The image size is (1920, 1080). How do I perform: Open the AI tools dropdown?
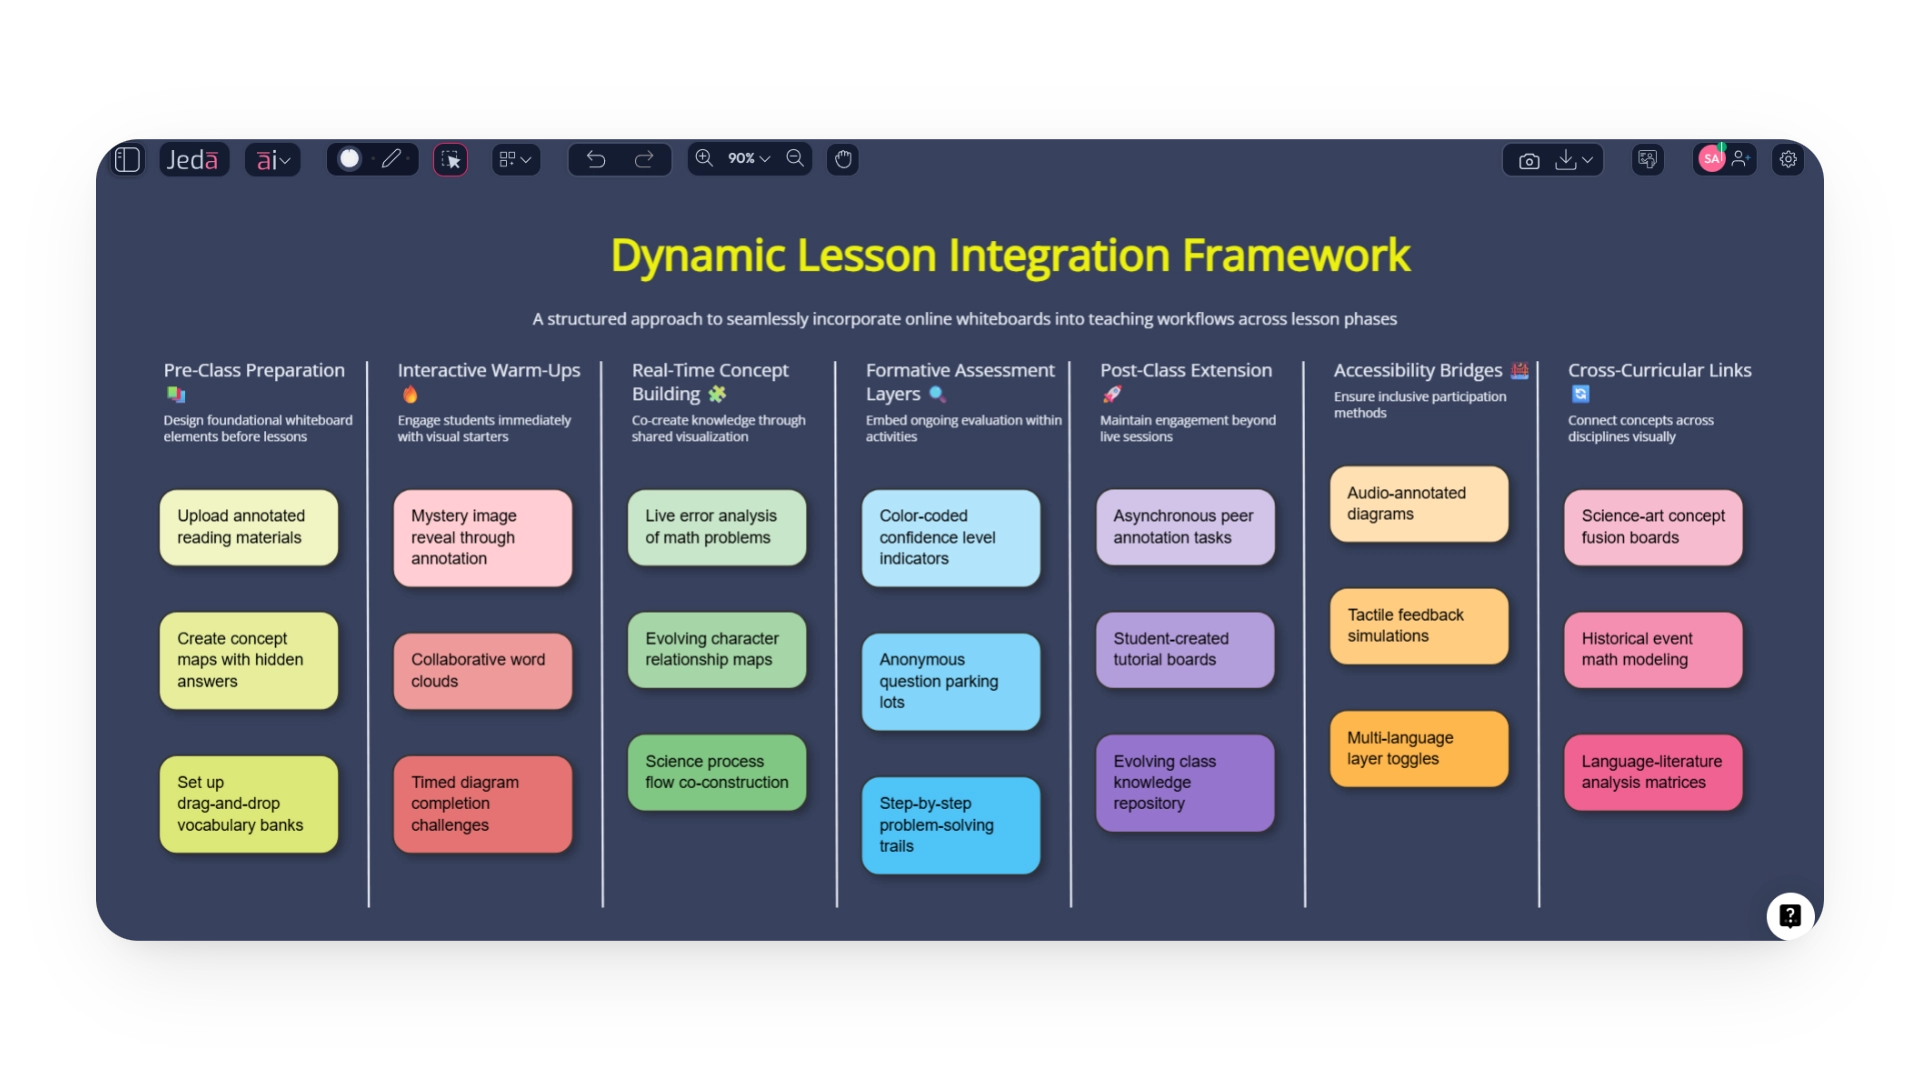click(272, 159)
